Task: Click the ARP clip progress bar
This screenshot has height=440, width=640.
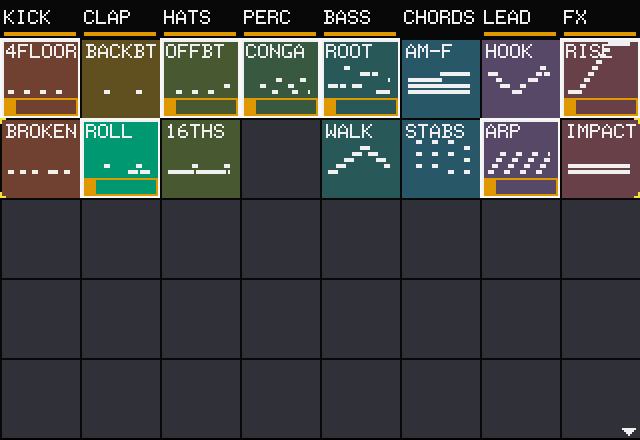Action: (x=520, y=187)
